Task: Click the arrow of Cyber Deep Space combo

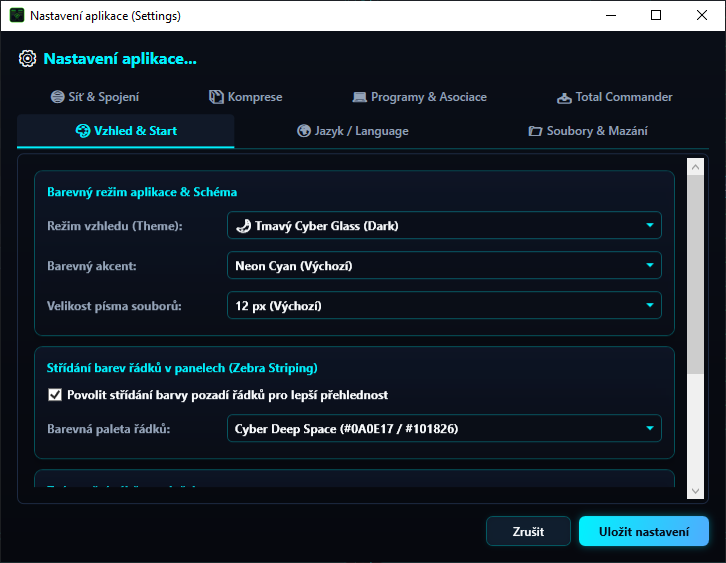Action: click(650, 428)
